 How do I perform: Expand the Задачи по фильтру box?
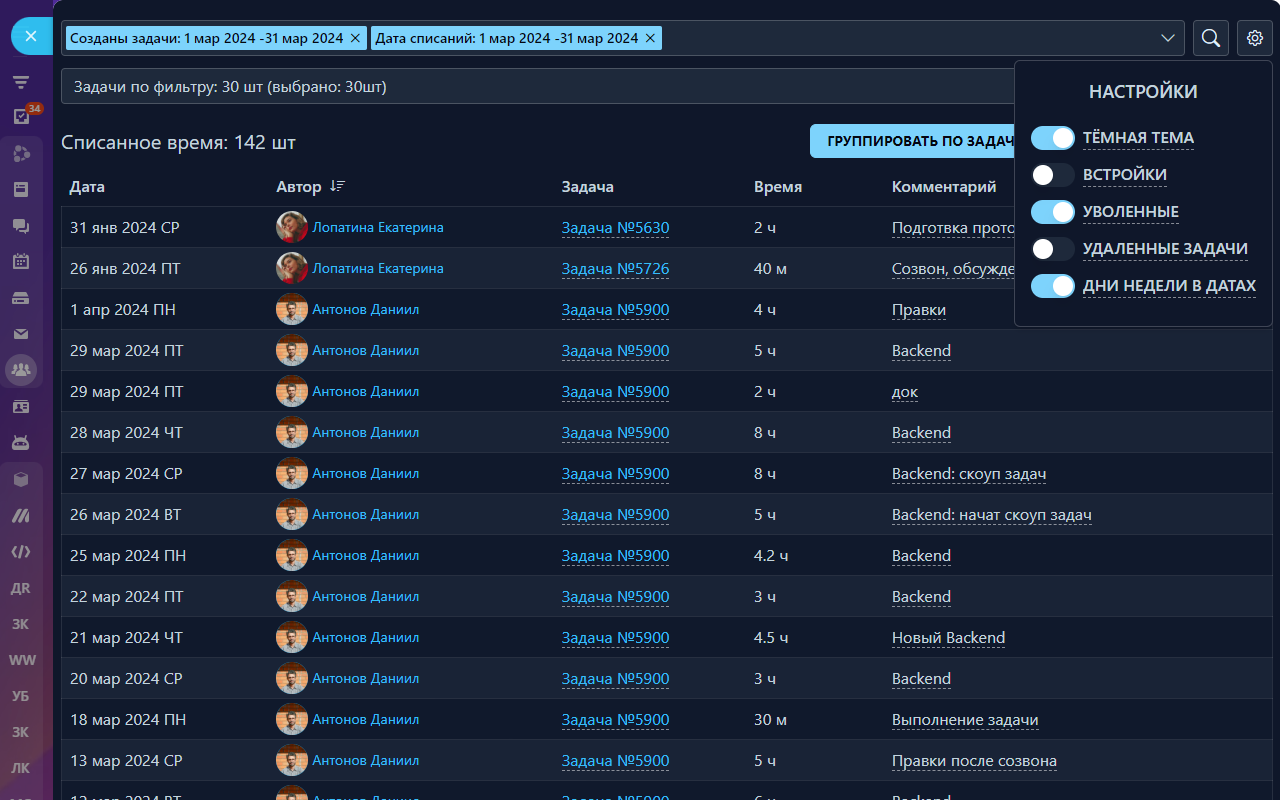point(537,87)
